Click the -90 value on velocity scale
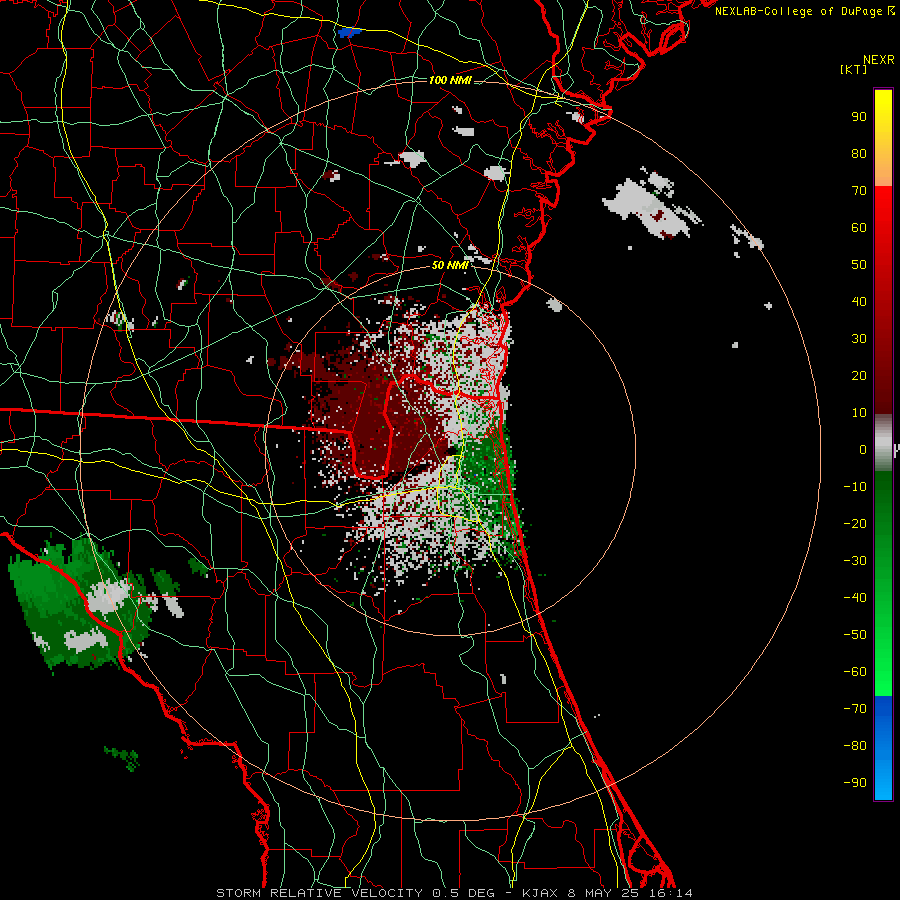 [855, 783]
